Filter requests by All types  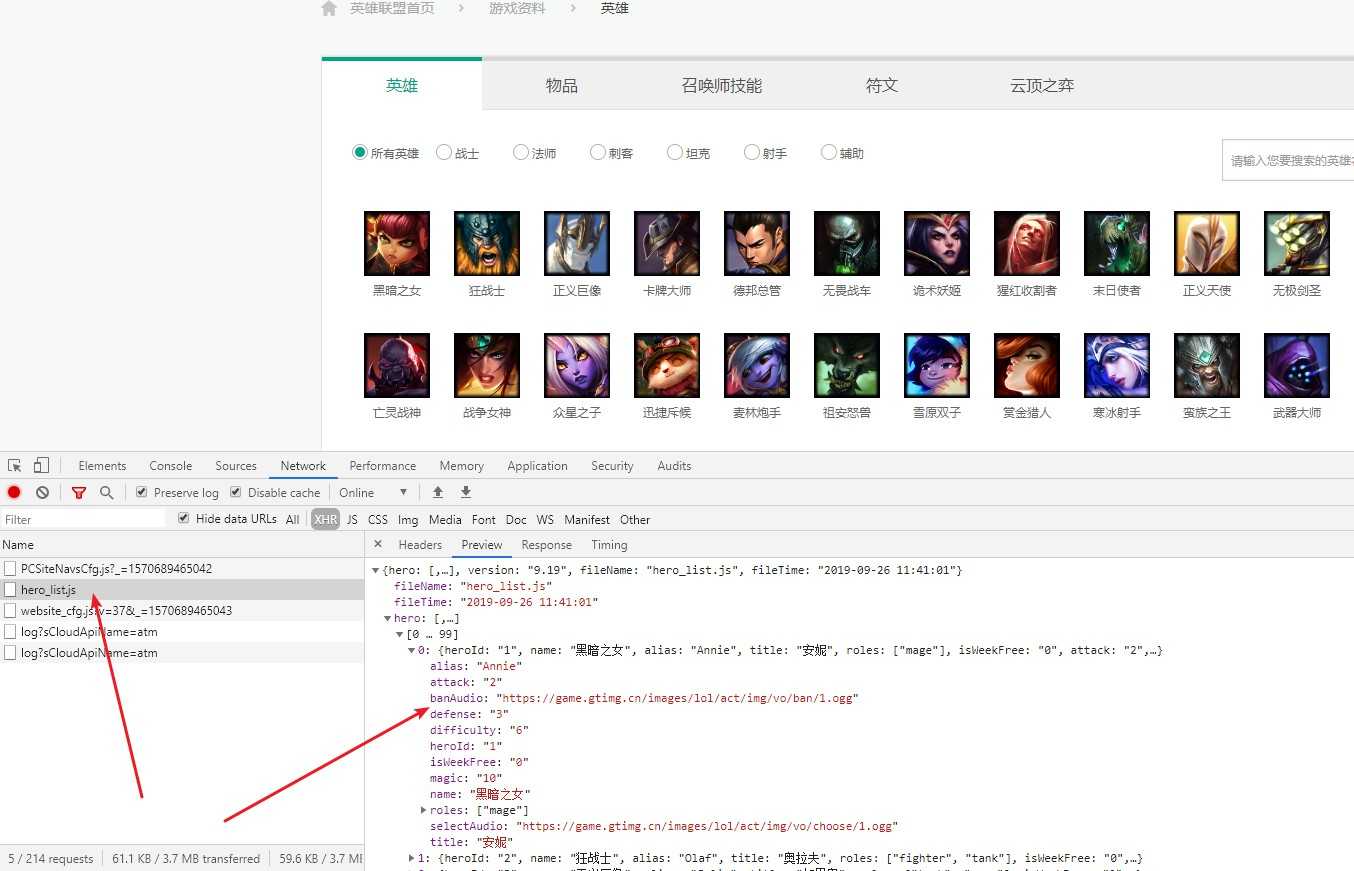(x=292, y=519)
